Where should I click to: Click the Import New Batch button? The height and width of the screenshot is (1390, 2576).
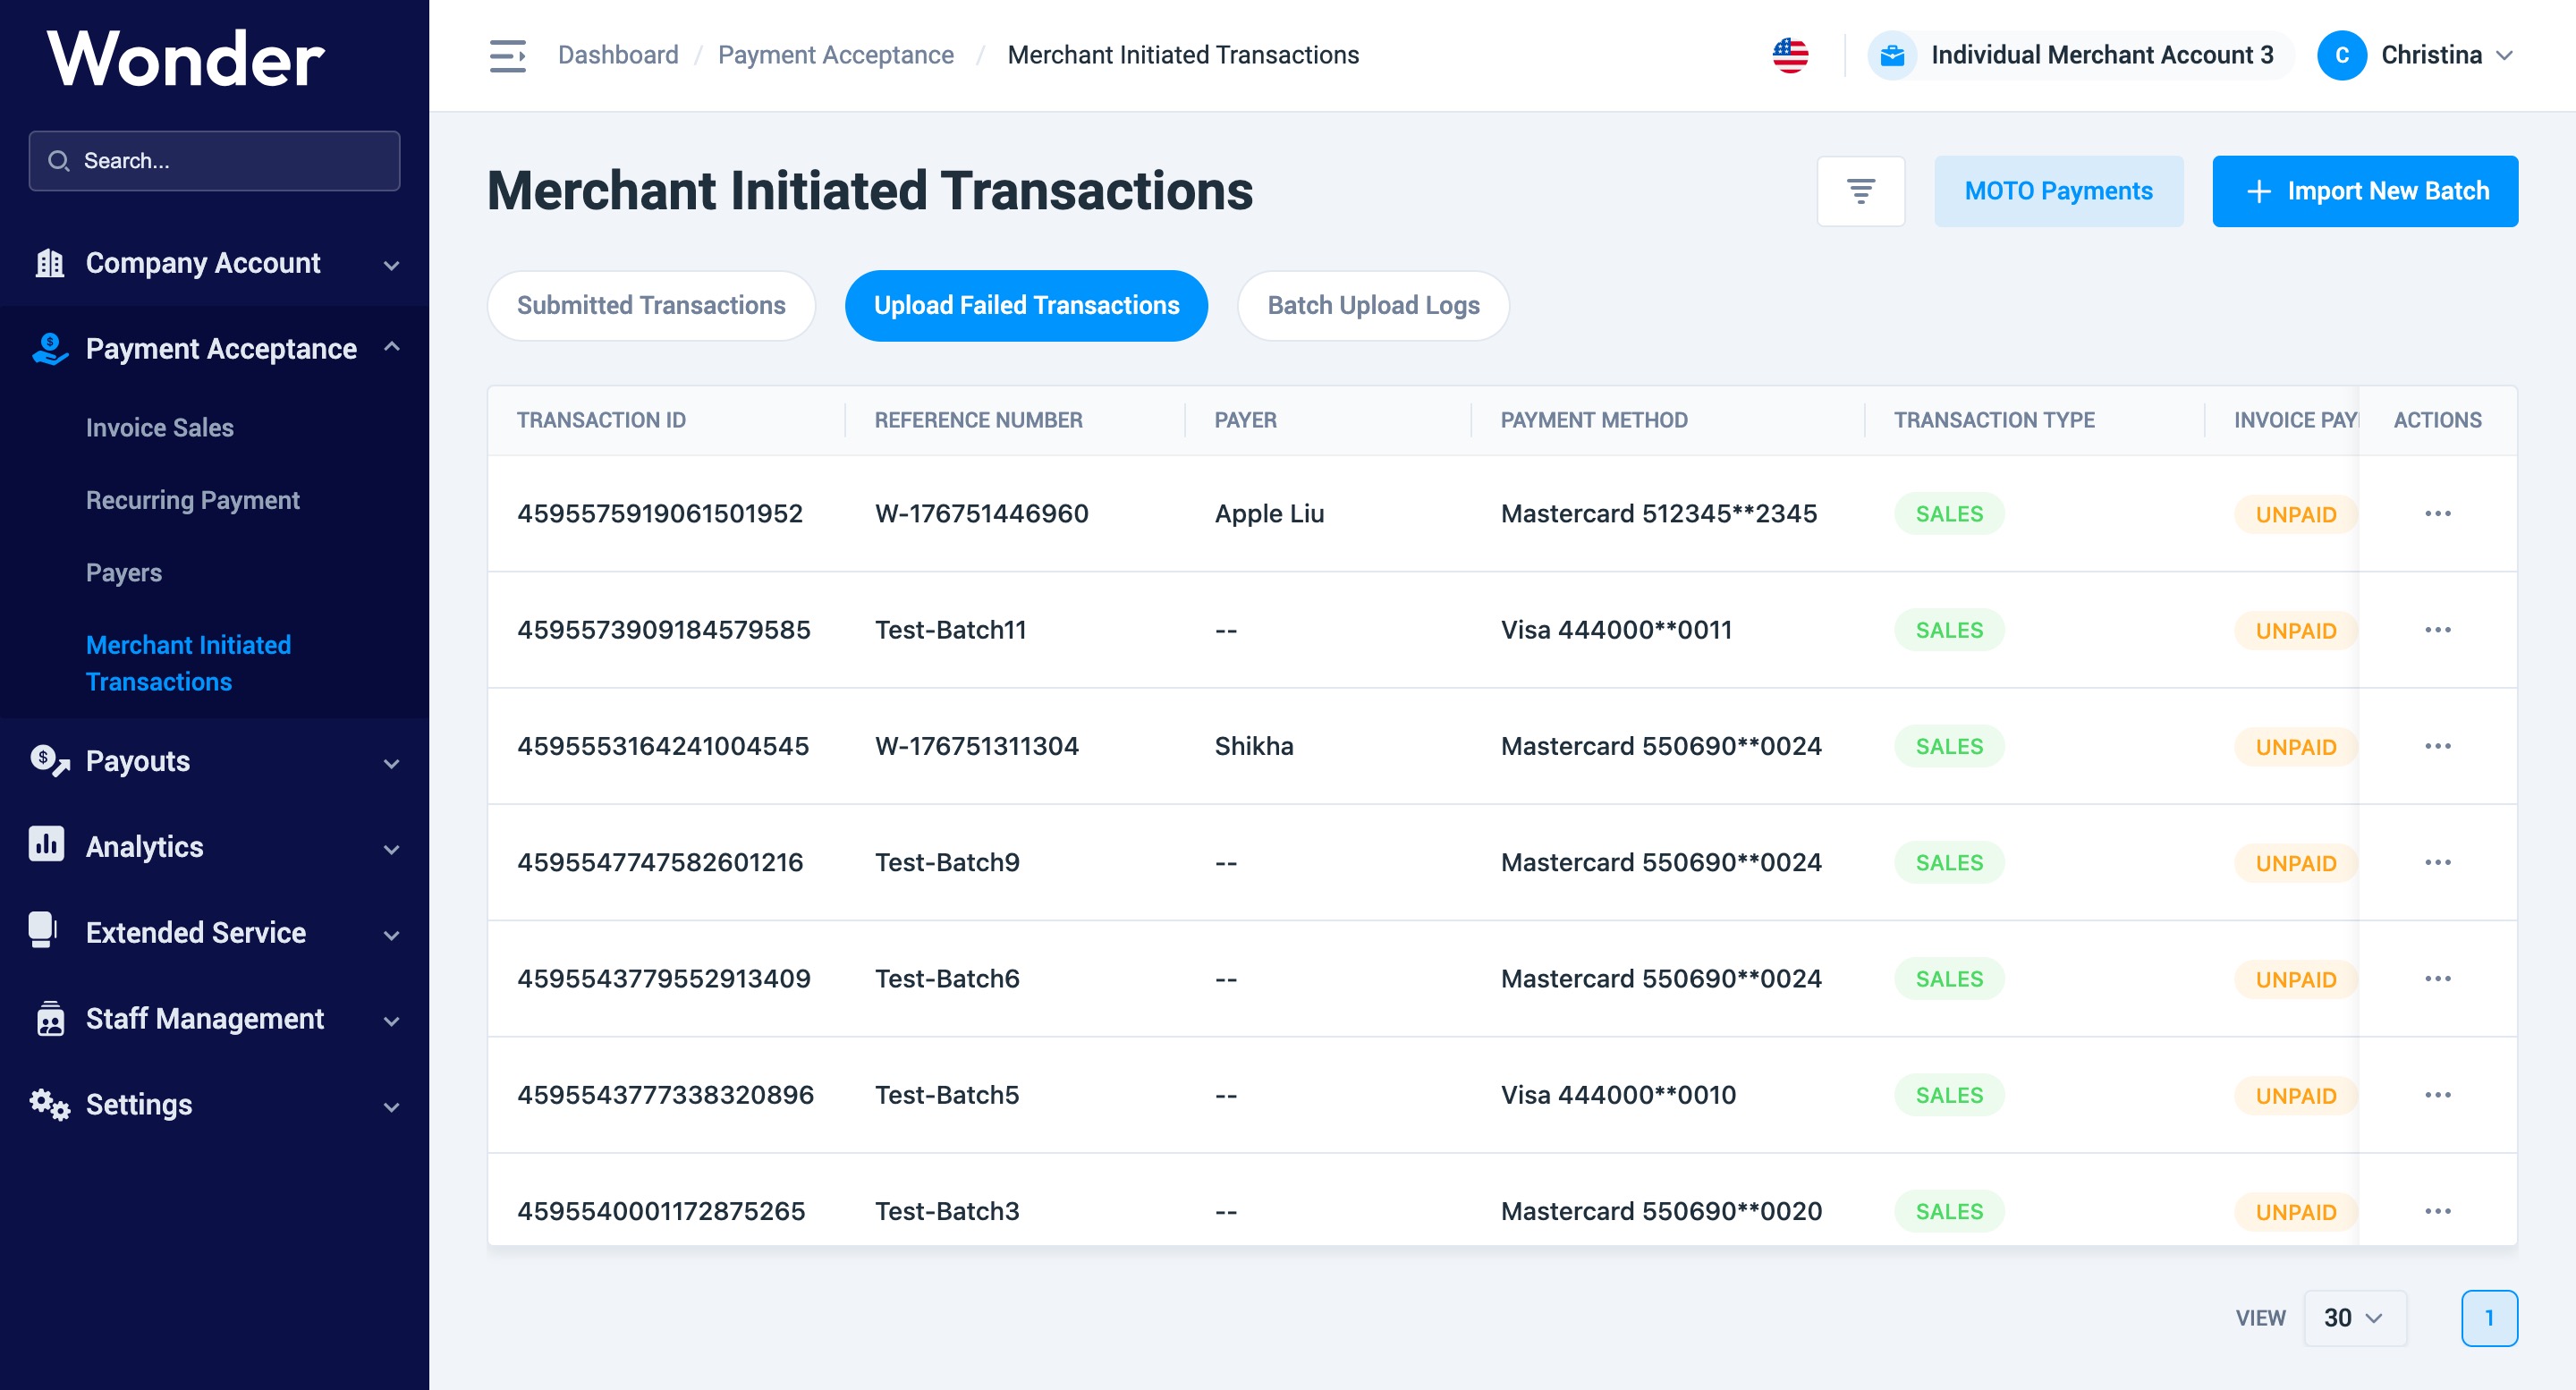(2364, 191)
